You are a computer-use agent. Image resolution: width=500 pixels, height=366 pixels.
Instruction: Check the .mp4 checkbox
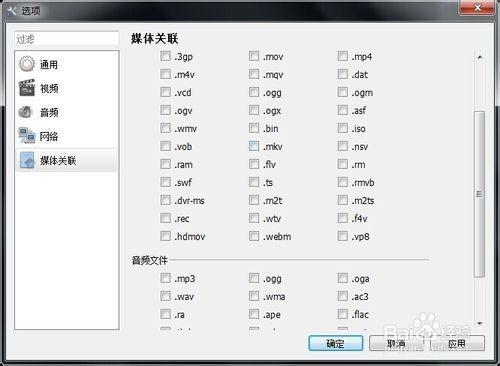click(343, 56)
